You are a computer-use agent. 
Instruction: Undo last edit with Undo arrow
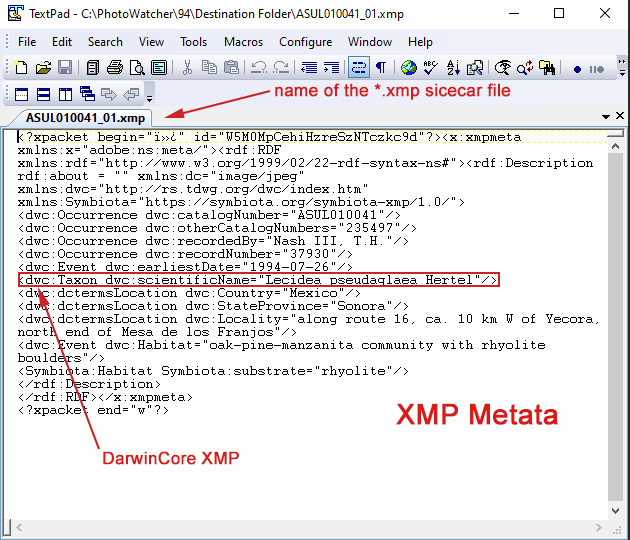click(x=258, y=68)
